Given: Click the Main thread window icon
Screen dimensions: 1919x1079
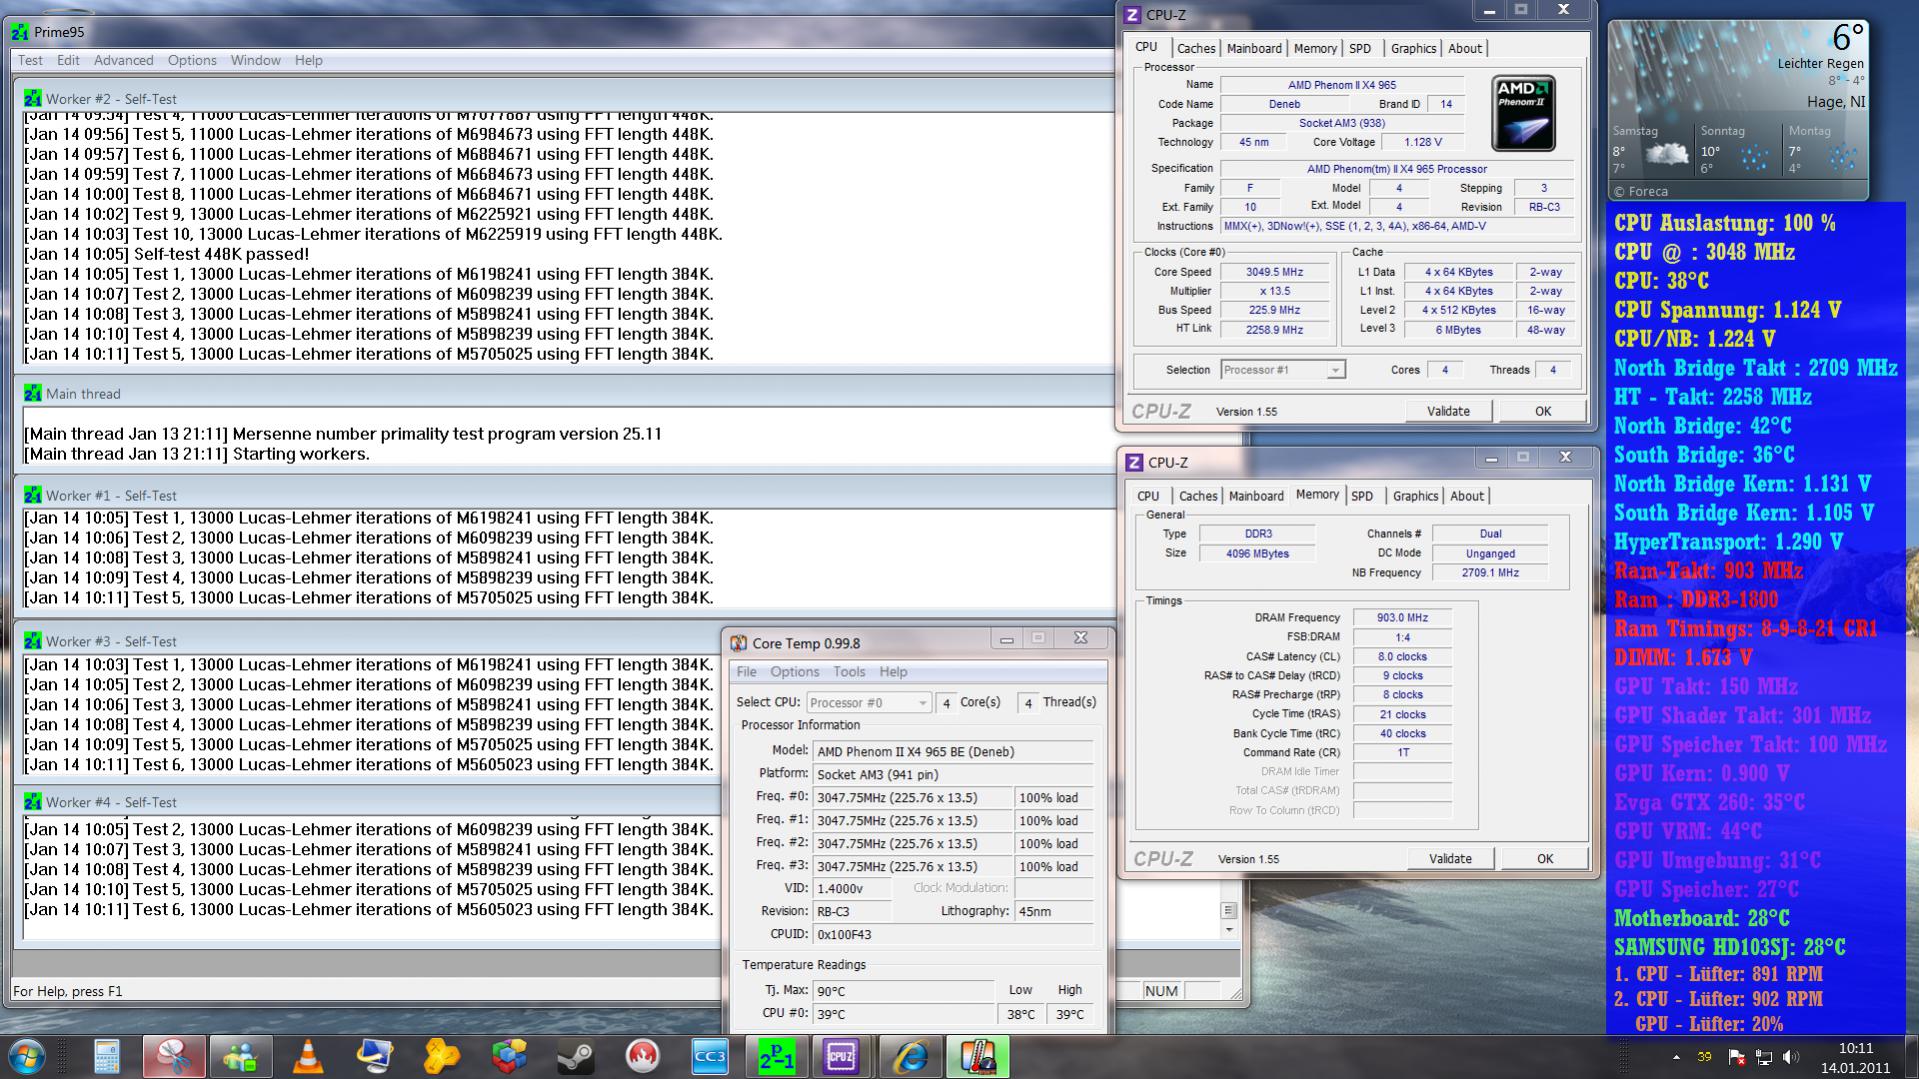Looking at the screenshot, I should 33,393.
